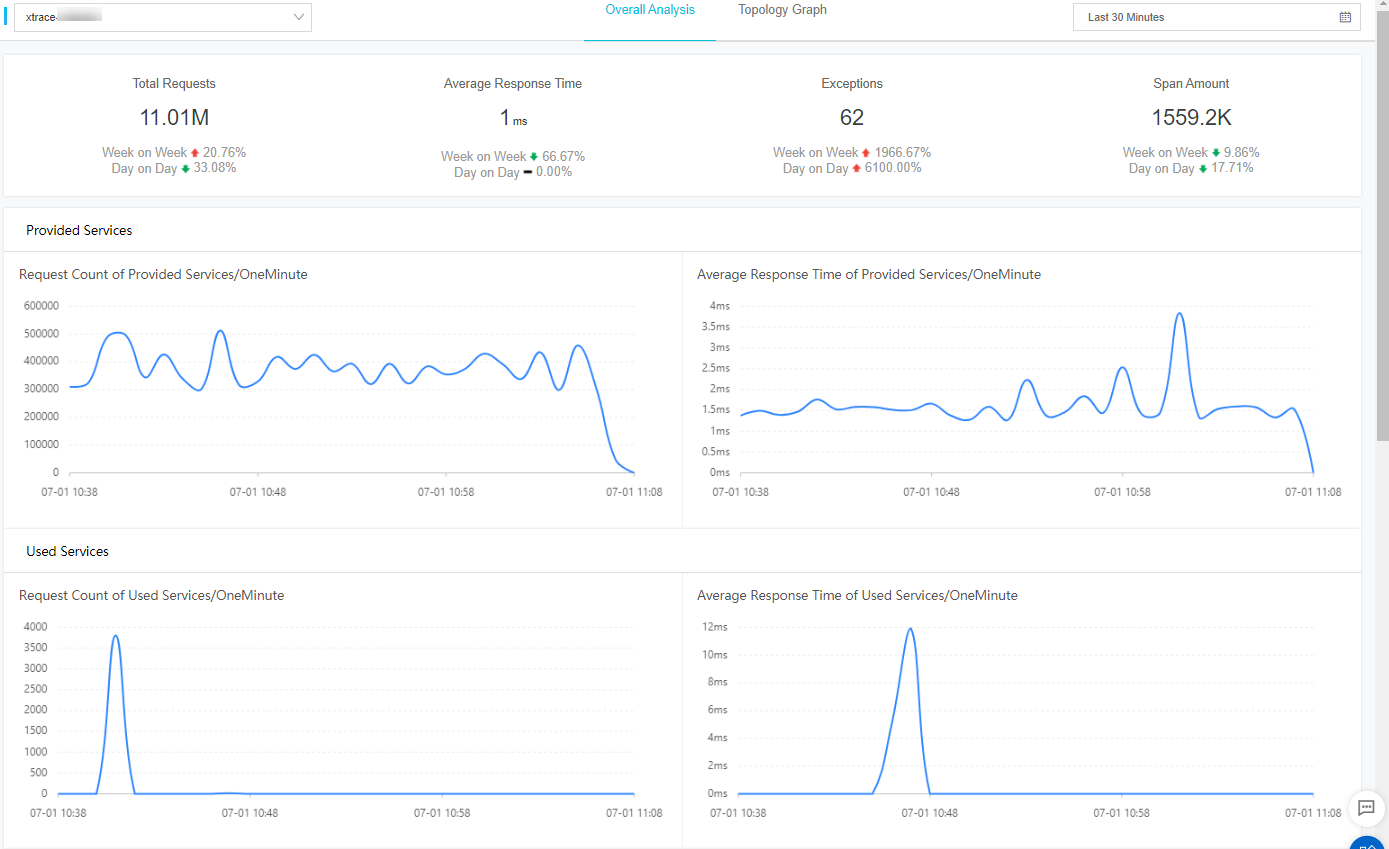Screen dimensions: 1389x849
Task: Open the xtrace application dropdown
Action: pos(163,17)
